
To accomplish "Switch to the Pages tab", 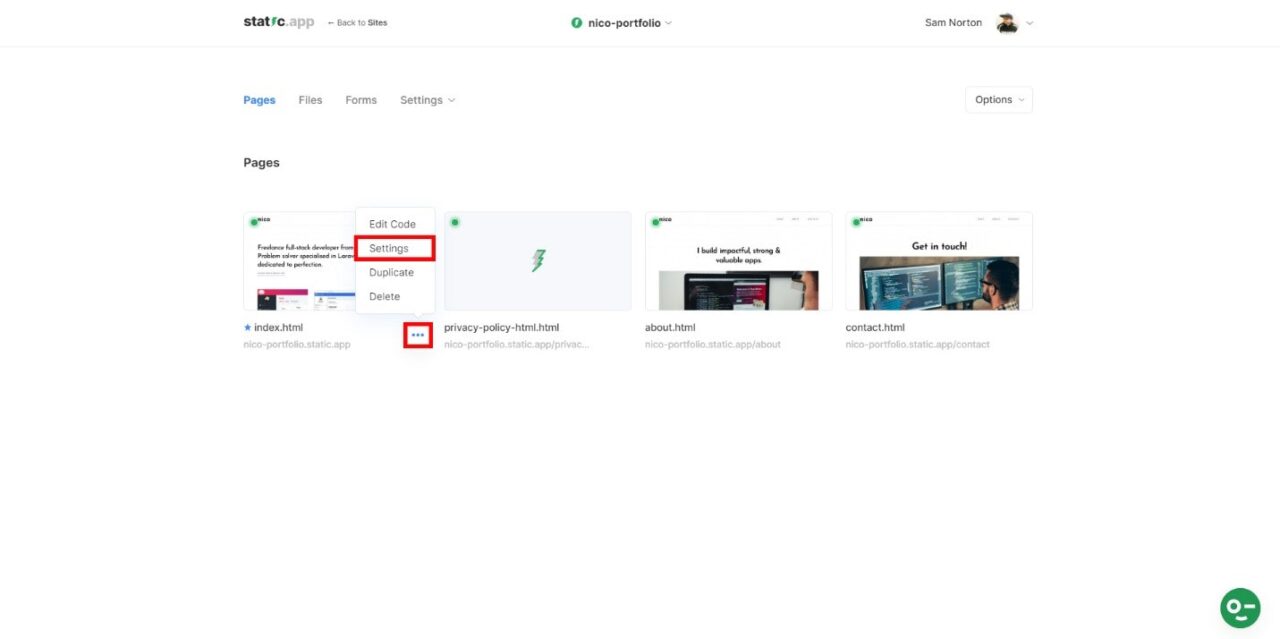I will pyautogui.click(x=259, y=100).
